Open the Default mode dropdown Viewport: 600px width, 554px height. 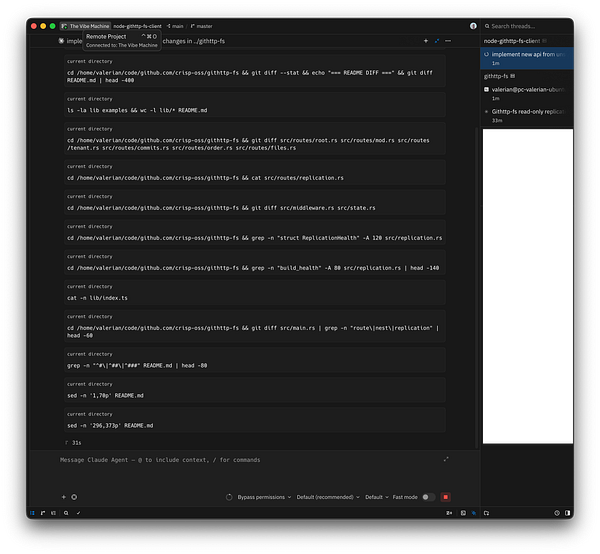click(x=377, y=497)
